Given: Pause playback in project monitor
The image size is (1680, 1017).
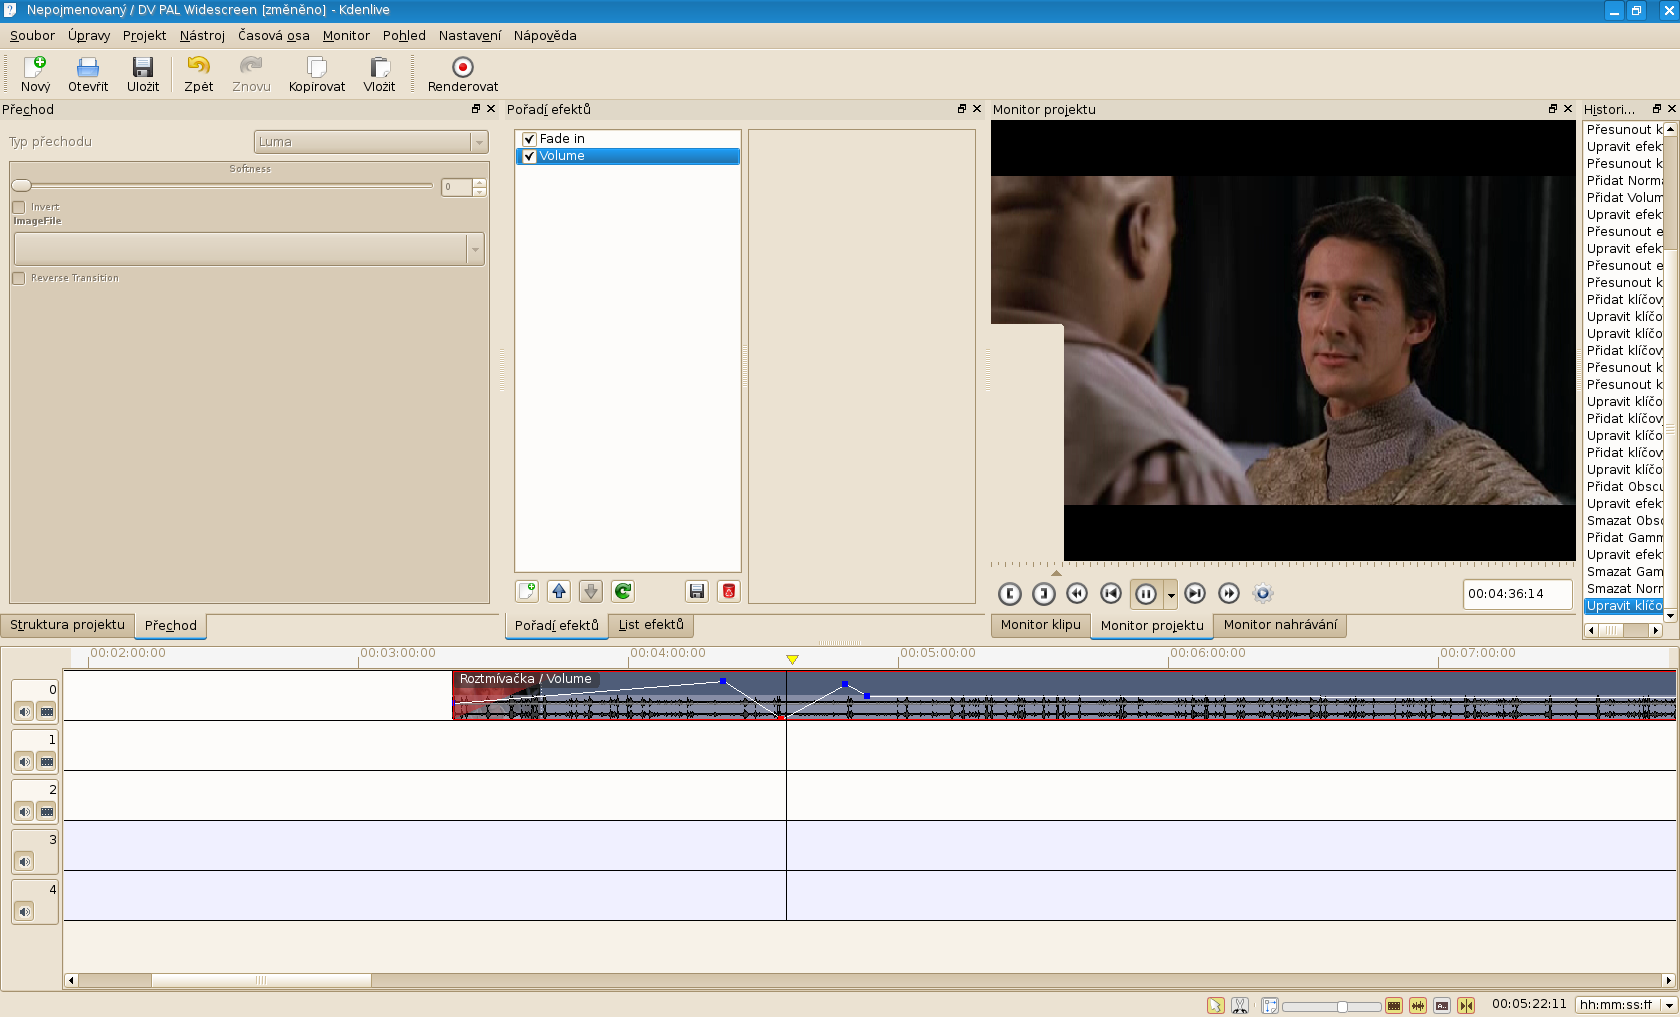Looking at the screenshot, I should (1146, 594).
